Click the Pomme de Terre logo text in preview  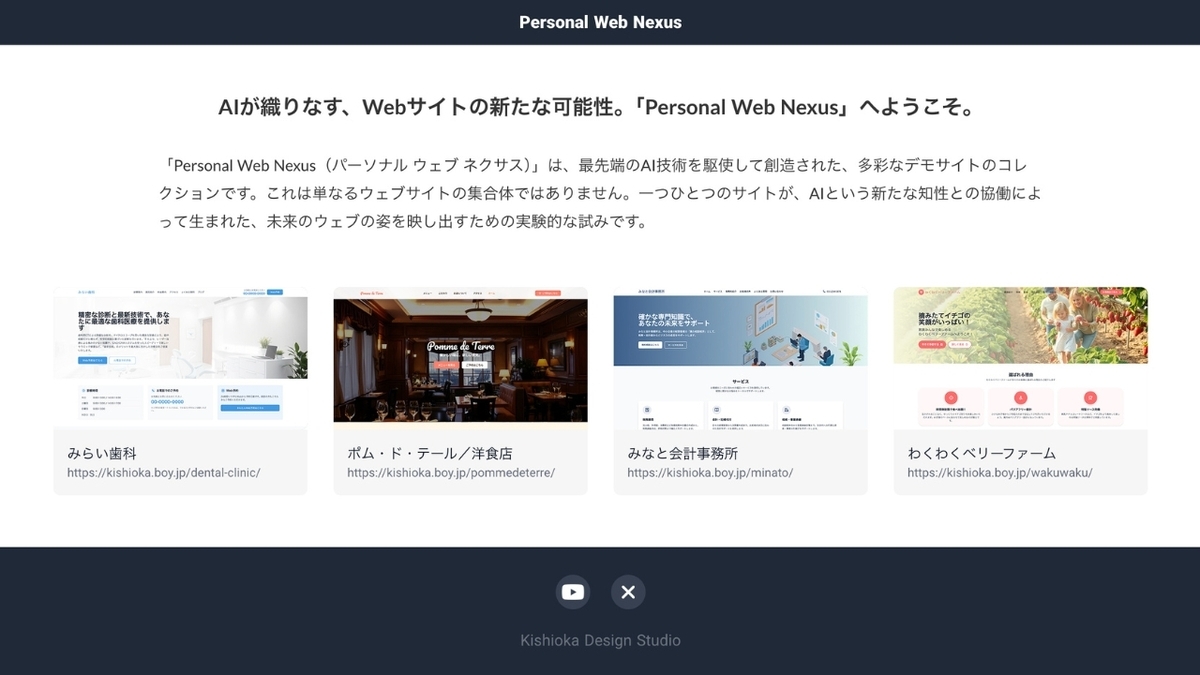(x=461, y=347)
